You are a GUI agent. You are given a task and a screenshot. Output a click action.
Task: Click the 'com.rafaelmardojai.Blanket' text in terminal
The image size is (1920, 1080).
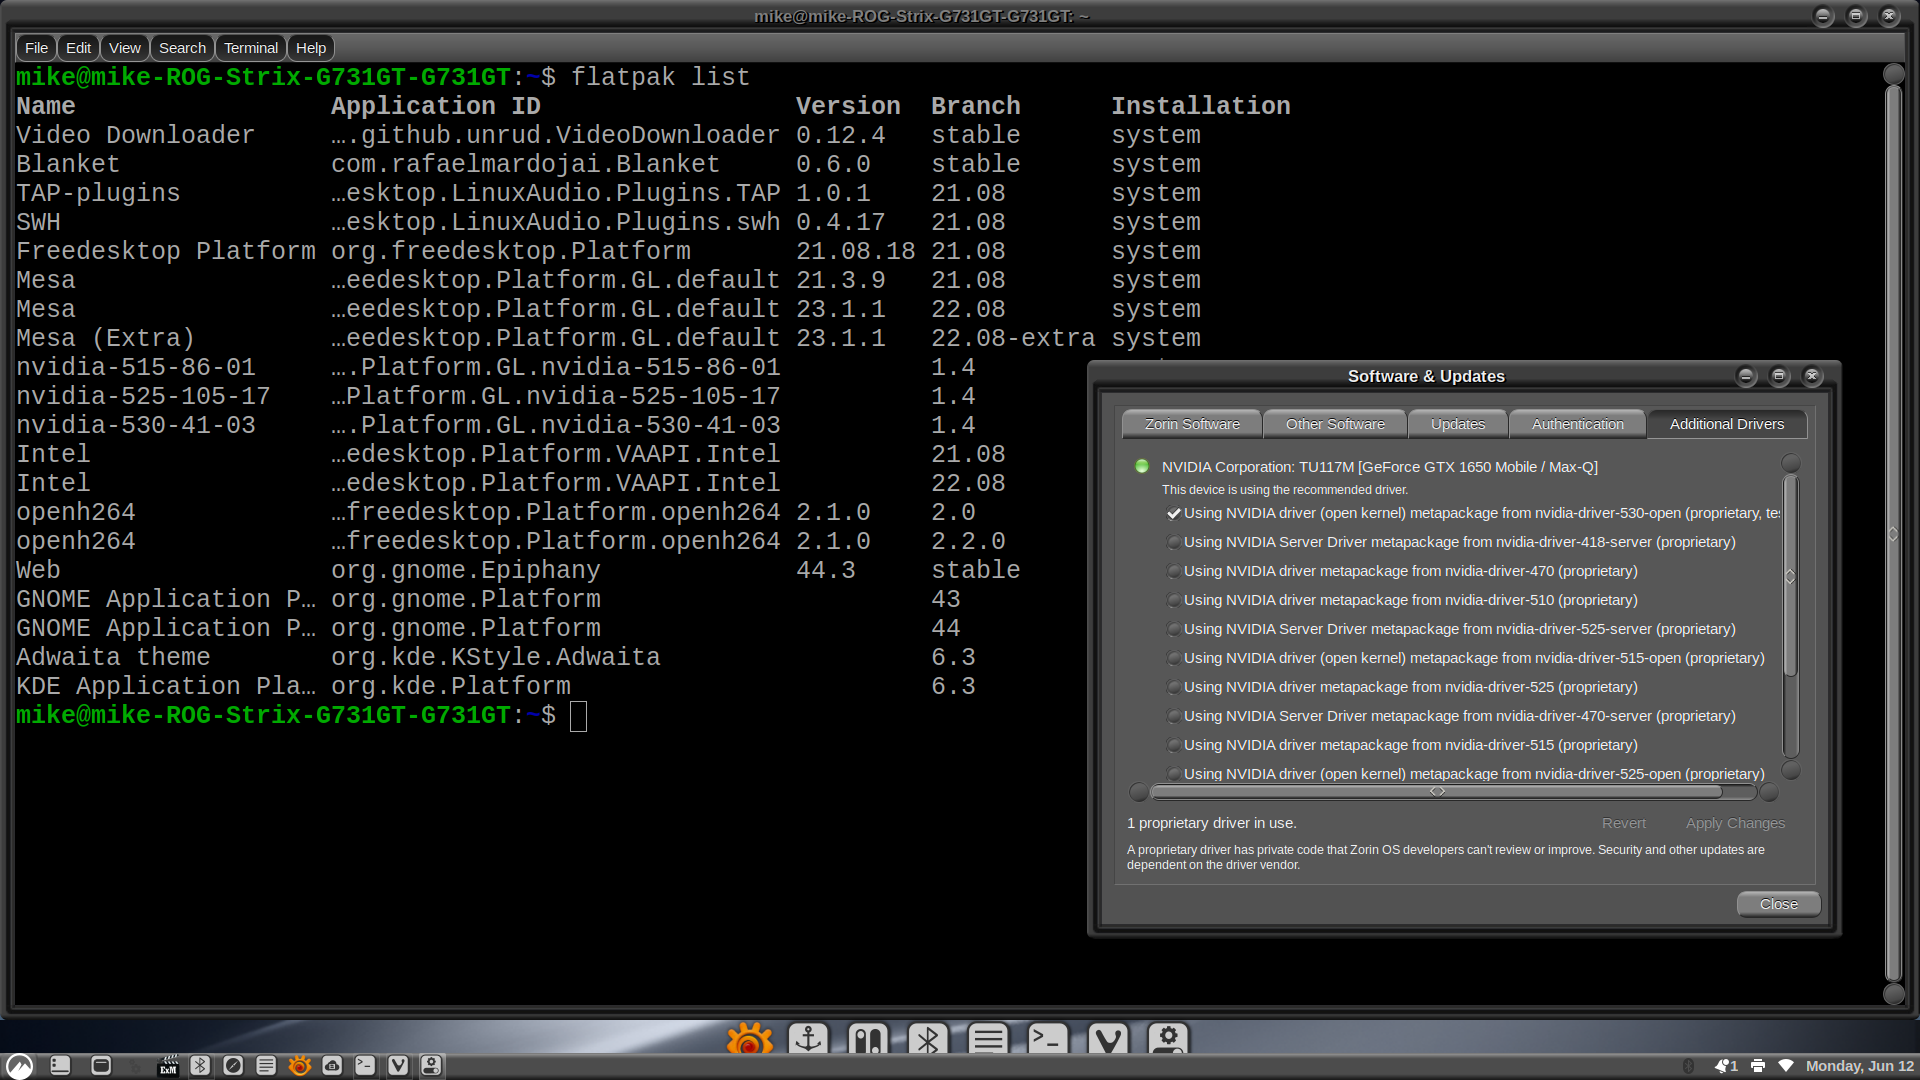point(525,164)
